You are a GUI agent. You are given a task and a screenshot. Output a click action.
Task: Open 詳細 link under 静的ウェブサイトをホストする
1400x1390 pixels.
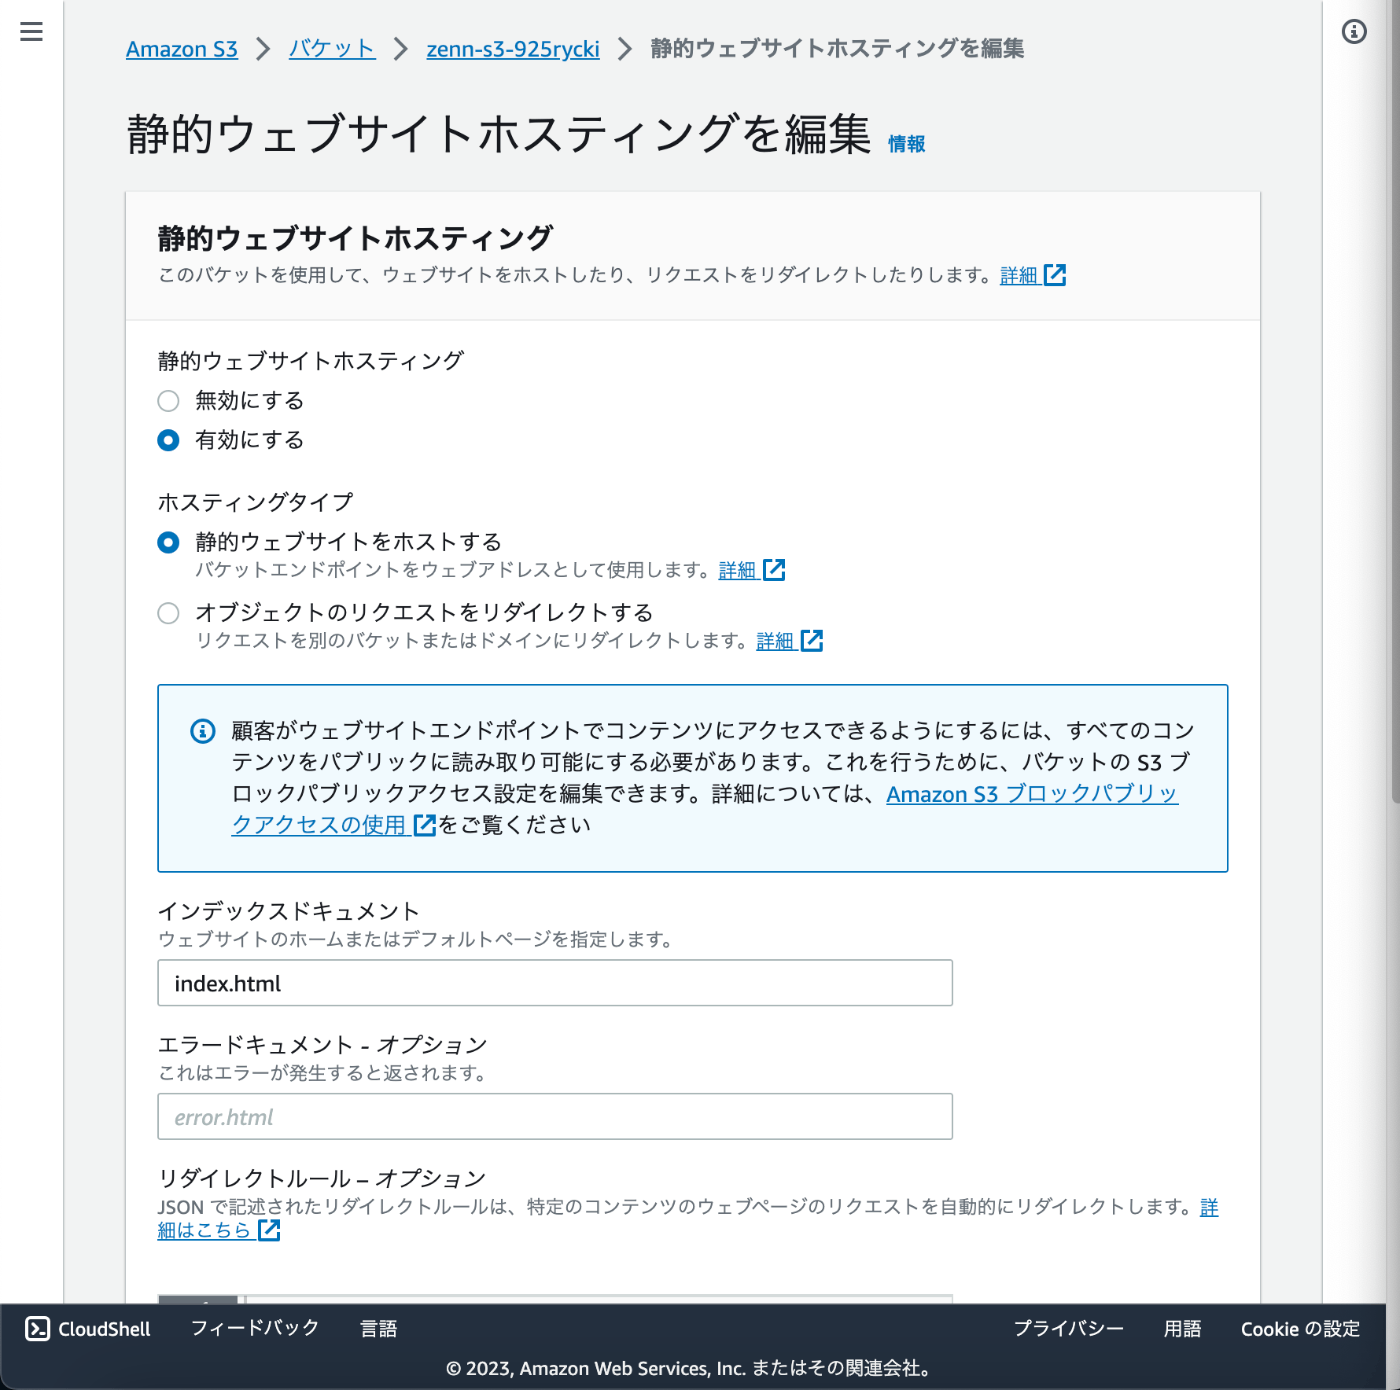(738, 570)
